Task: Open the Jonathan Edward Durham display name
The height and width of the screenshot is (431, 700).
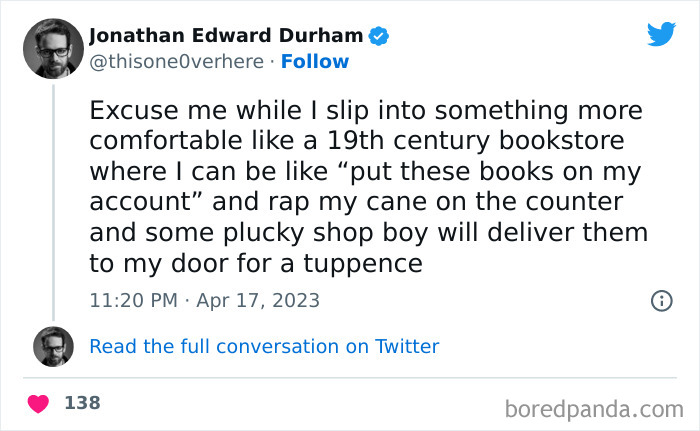Action: [x=226, y=36]
